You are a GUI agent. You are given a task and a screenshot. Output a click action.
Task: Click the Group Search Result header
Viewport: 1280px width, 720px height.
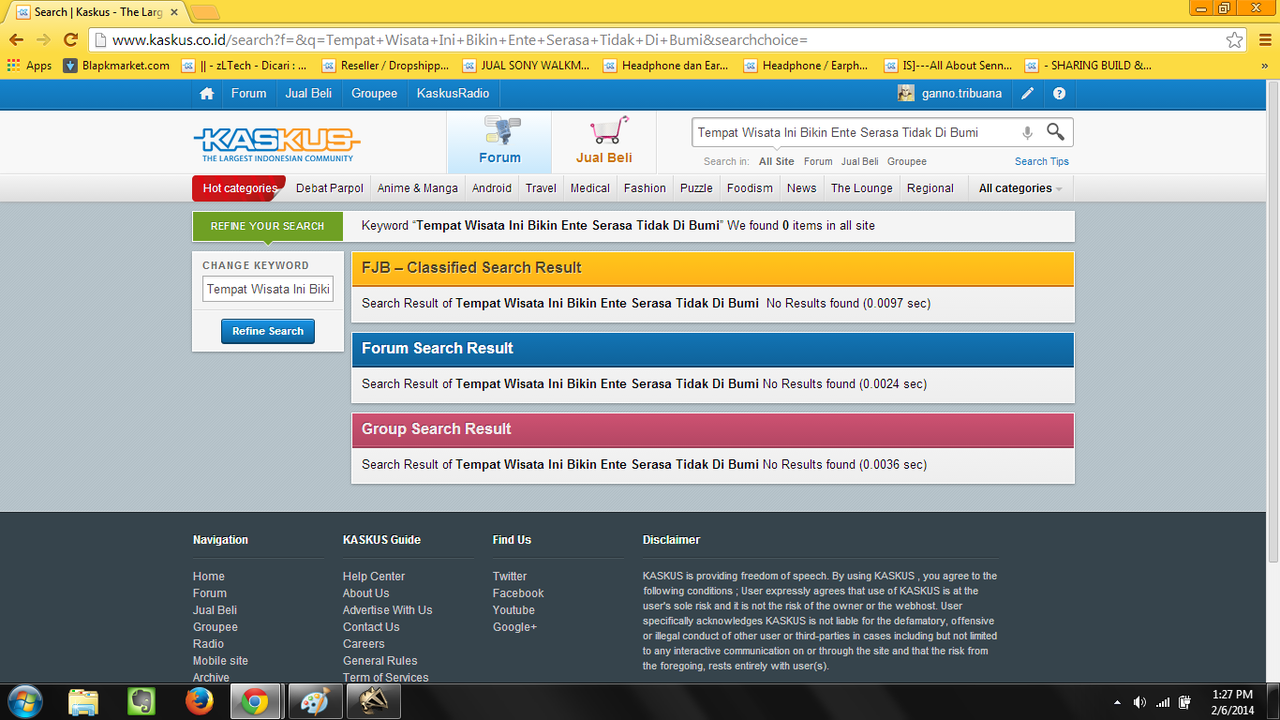click(712, 429)
